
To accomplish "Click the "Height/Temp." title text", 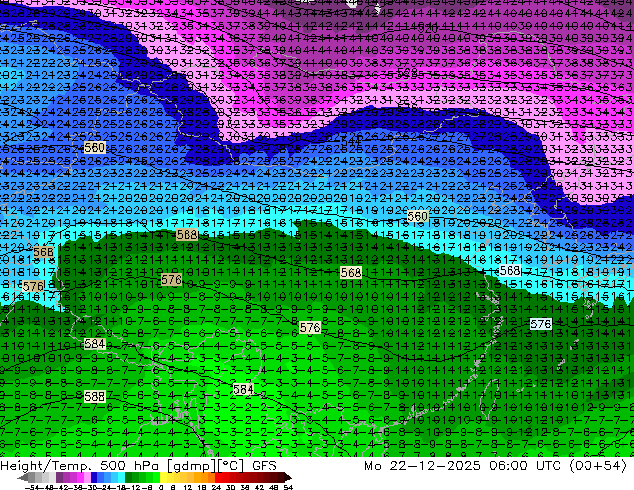I will pyautogui.click(x=47, y=466).
